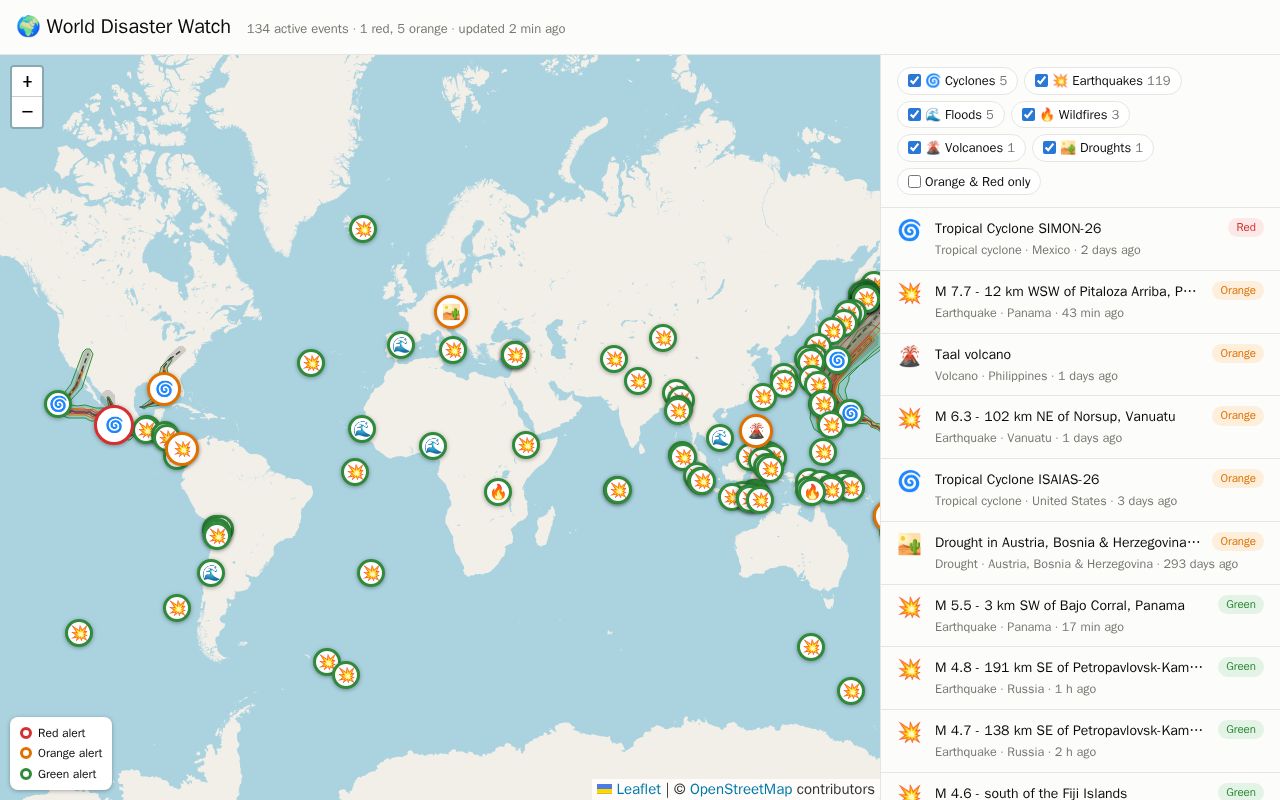This screenshot has width=1280, height=800.
Task: Click the drought icon in the Austria drought row
Action: pos(909,543)
